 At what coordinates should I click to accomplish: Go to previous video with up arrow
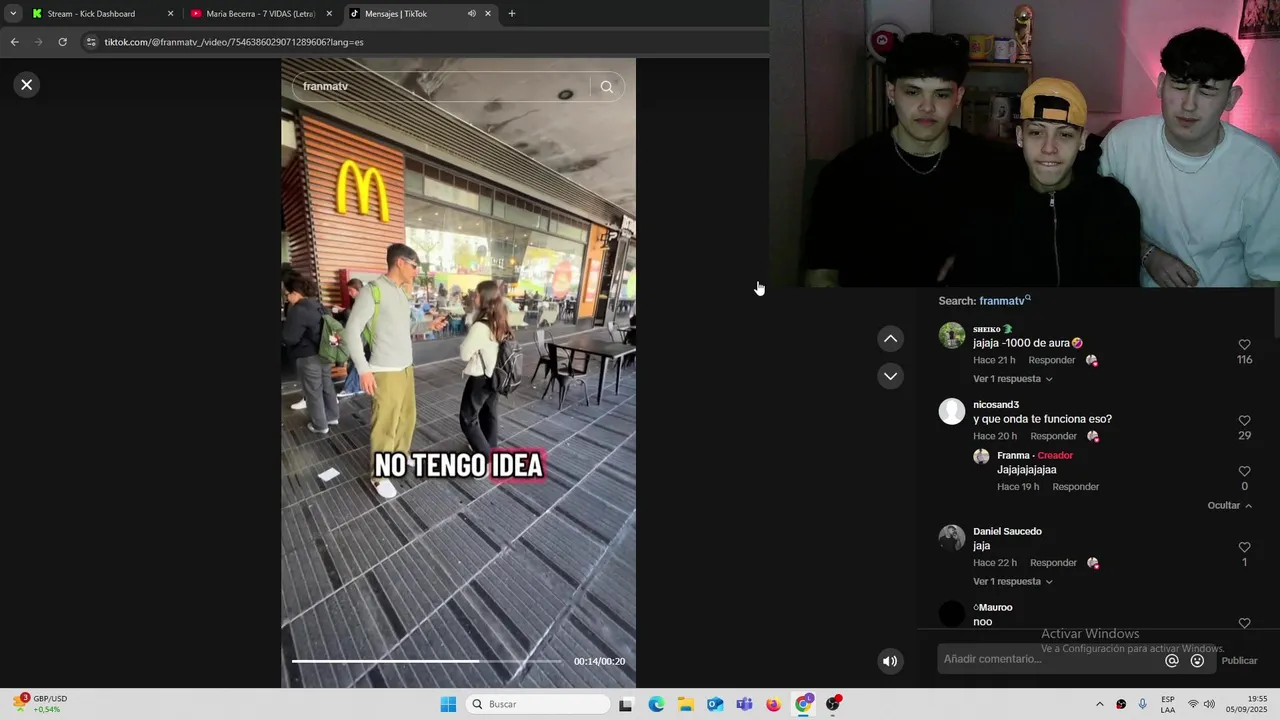[x=890, y=339]
